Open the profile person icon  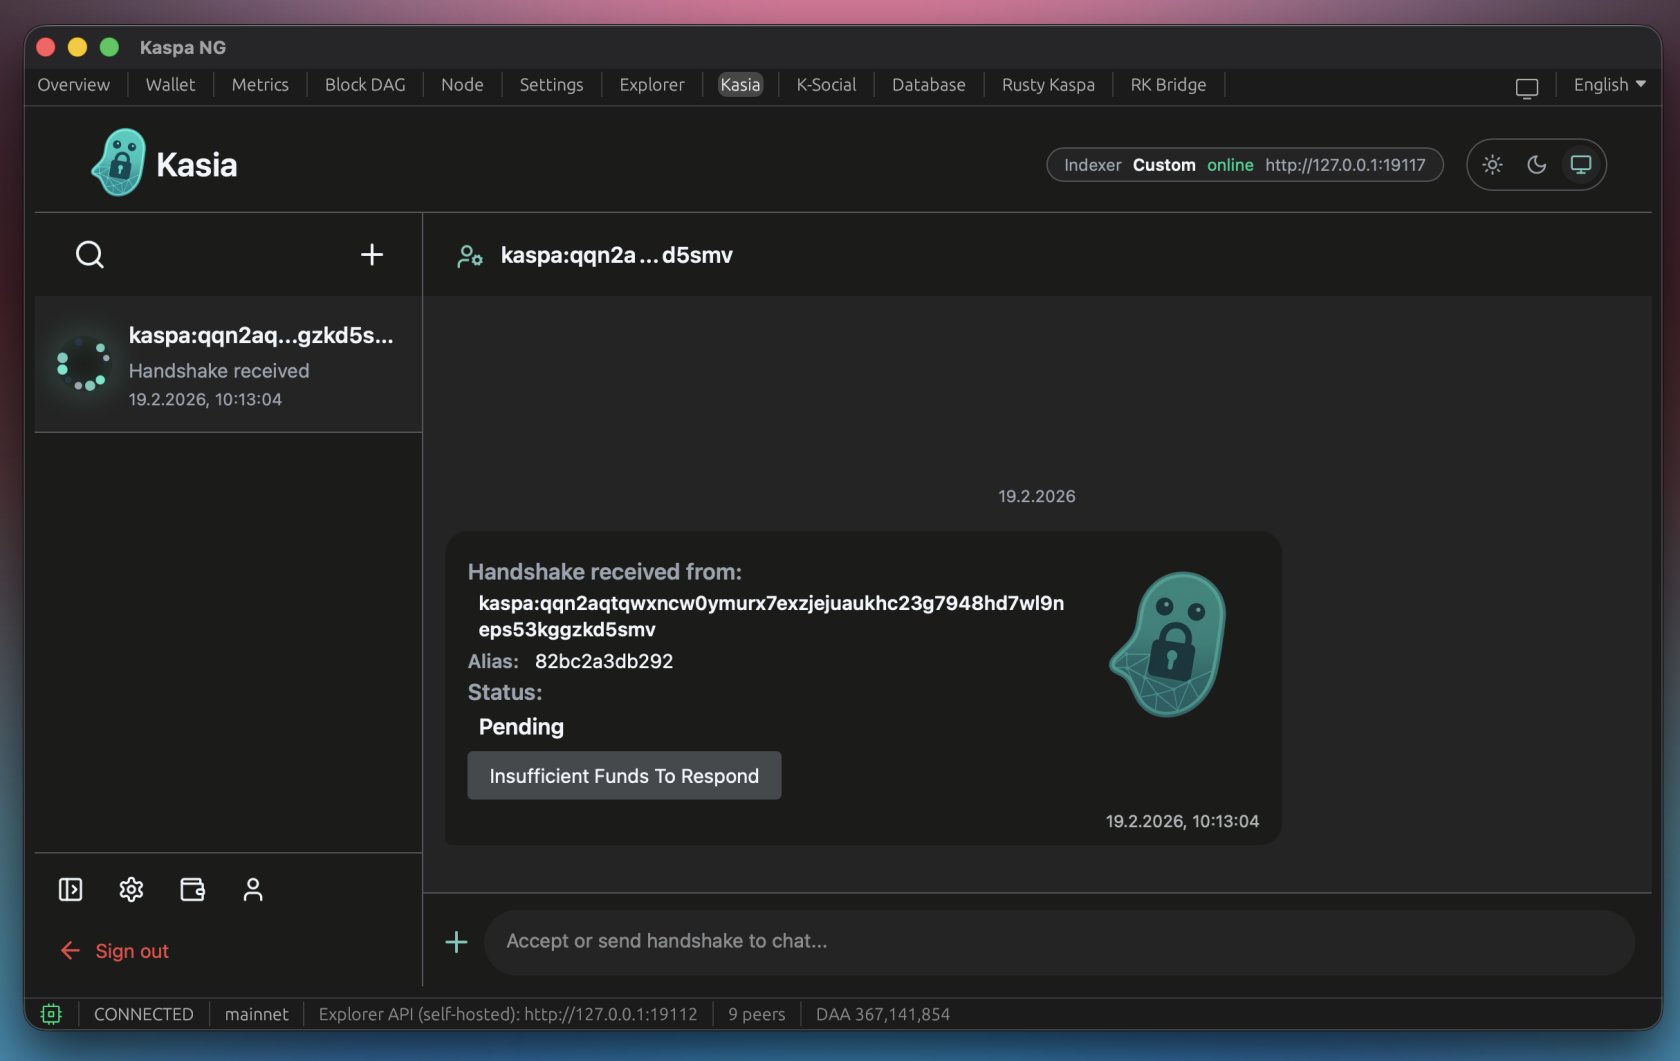253,889
